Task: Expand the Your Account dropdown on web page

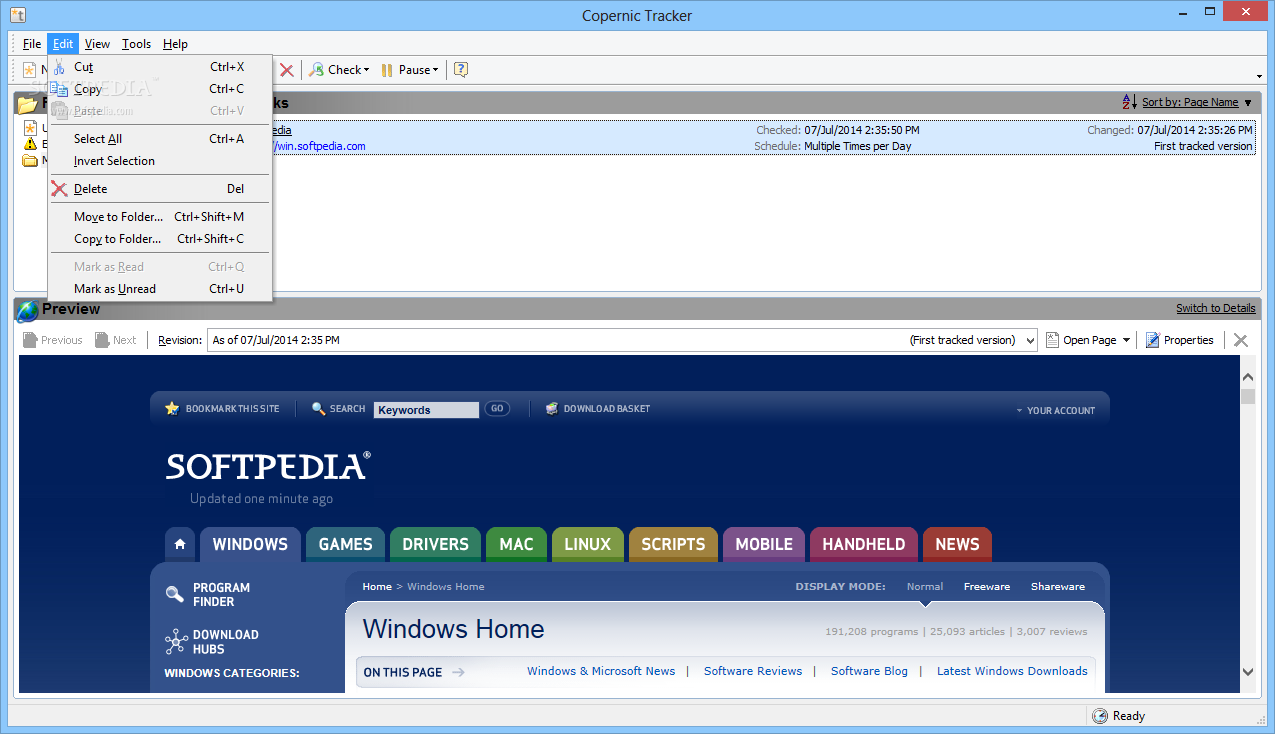Action: click(x=1055, y=410)
